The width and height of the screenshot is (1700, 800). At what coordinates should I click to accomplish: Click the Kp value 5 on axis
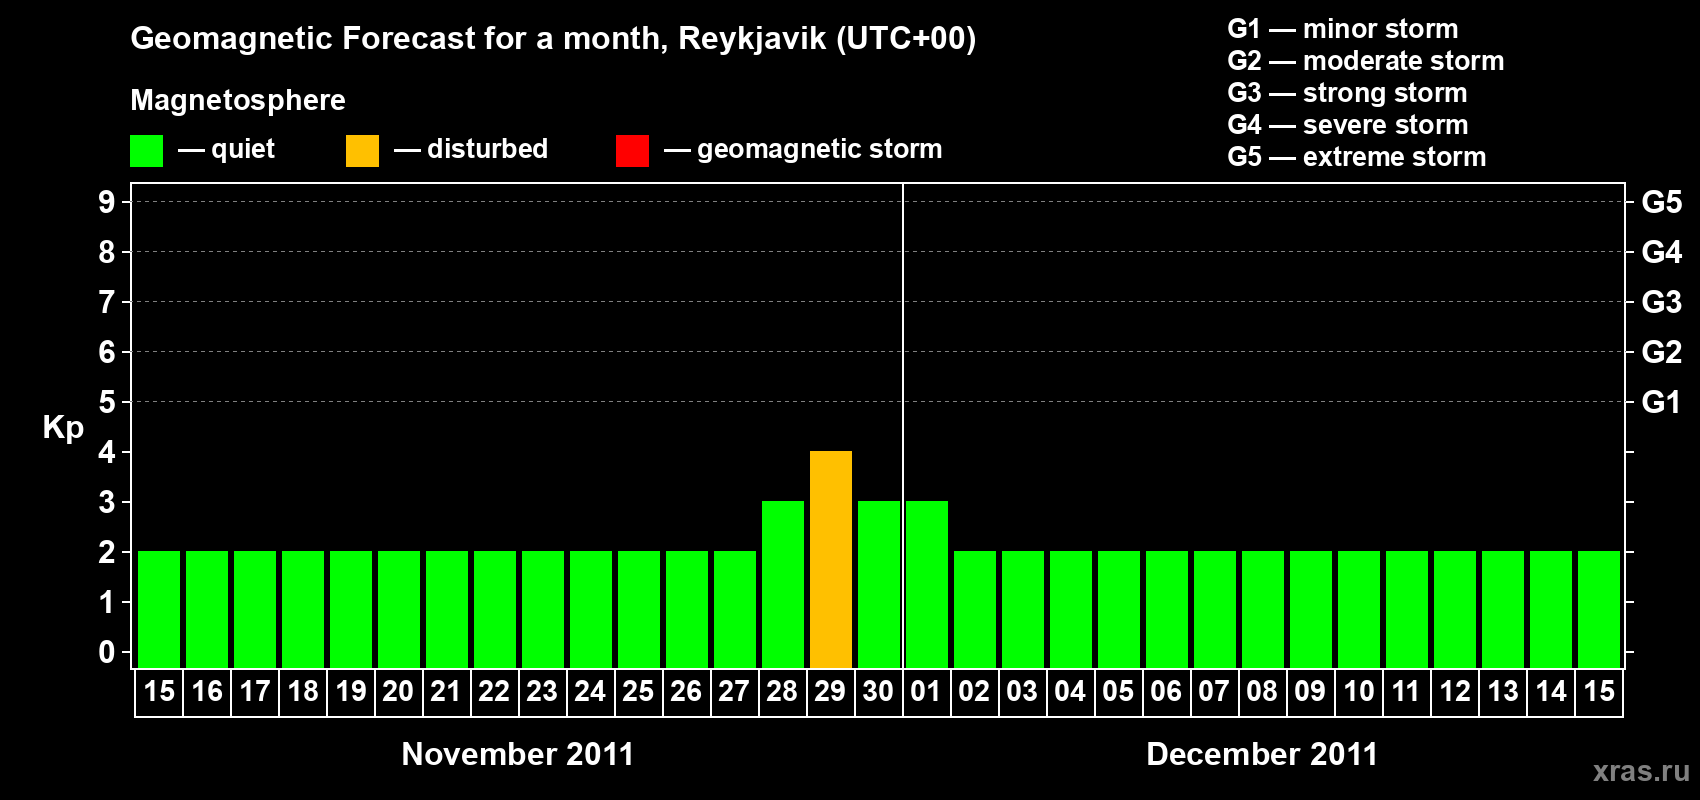coord(107,402)
